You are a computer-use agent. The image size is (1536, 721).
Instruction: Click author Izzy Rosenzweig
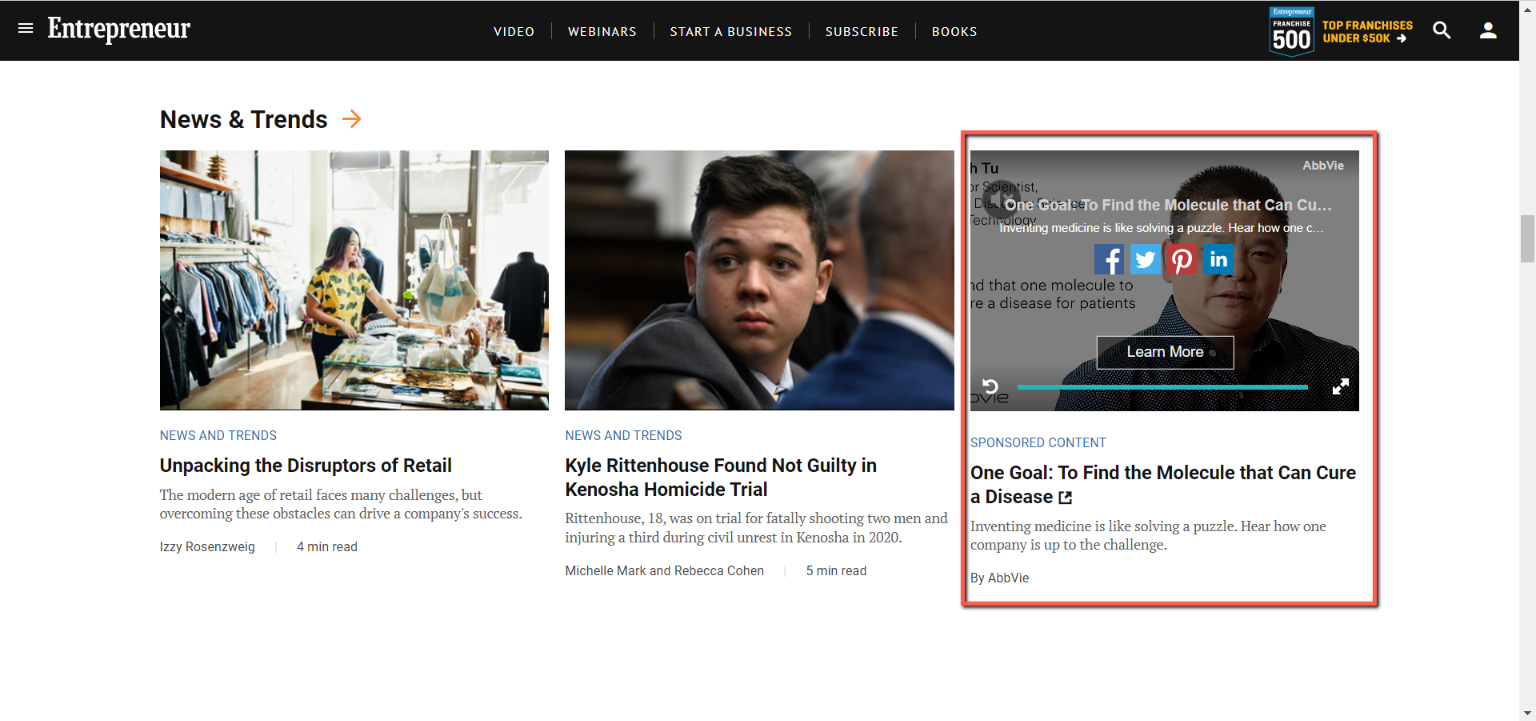pos(207,547)
